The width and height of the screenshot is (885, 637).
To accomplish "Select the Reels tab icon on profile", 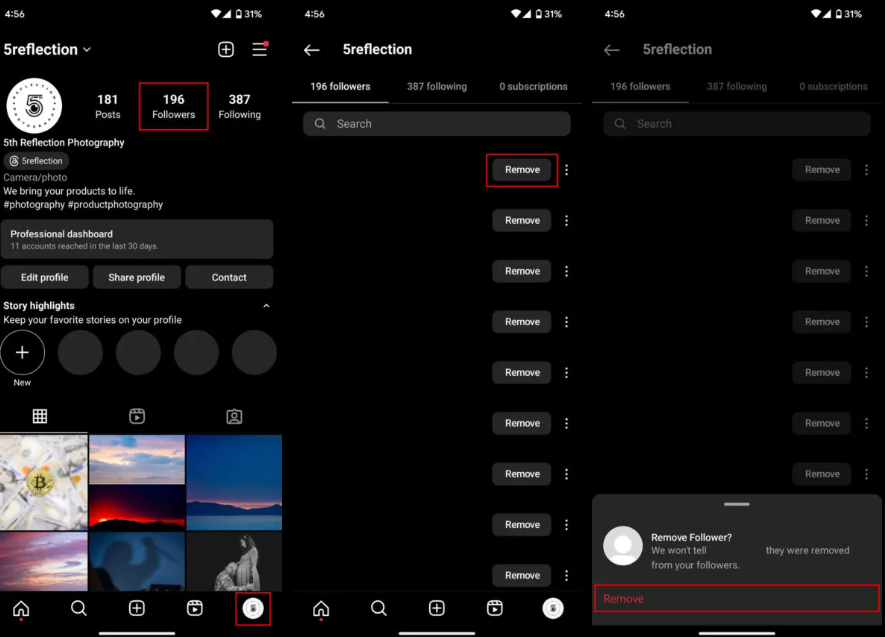I will pyautogui.click(x=137, y=416).
